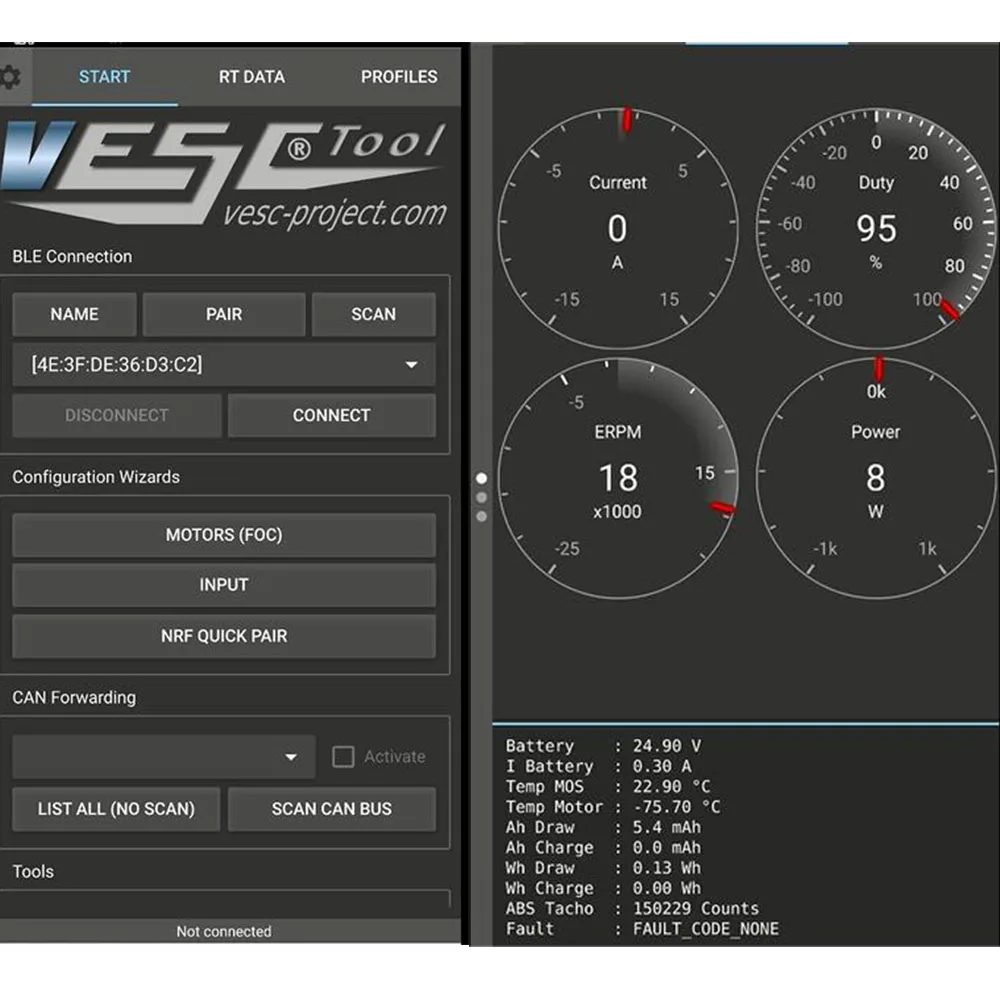Click the Current gauge
1000x1000 pixels.
617,228
